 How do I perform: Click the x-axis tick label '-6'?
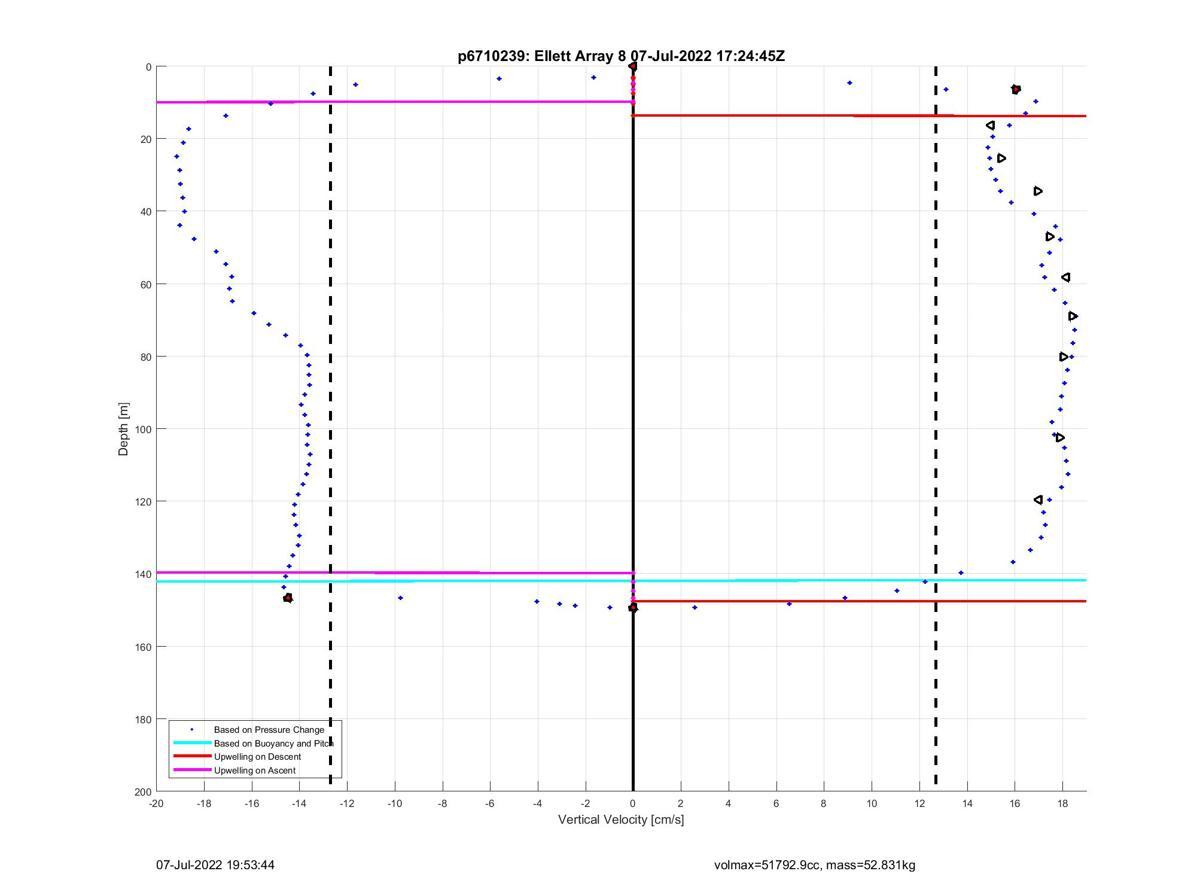tap(490, 803)
